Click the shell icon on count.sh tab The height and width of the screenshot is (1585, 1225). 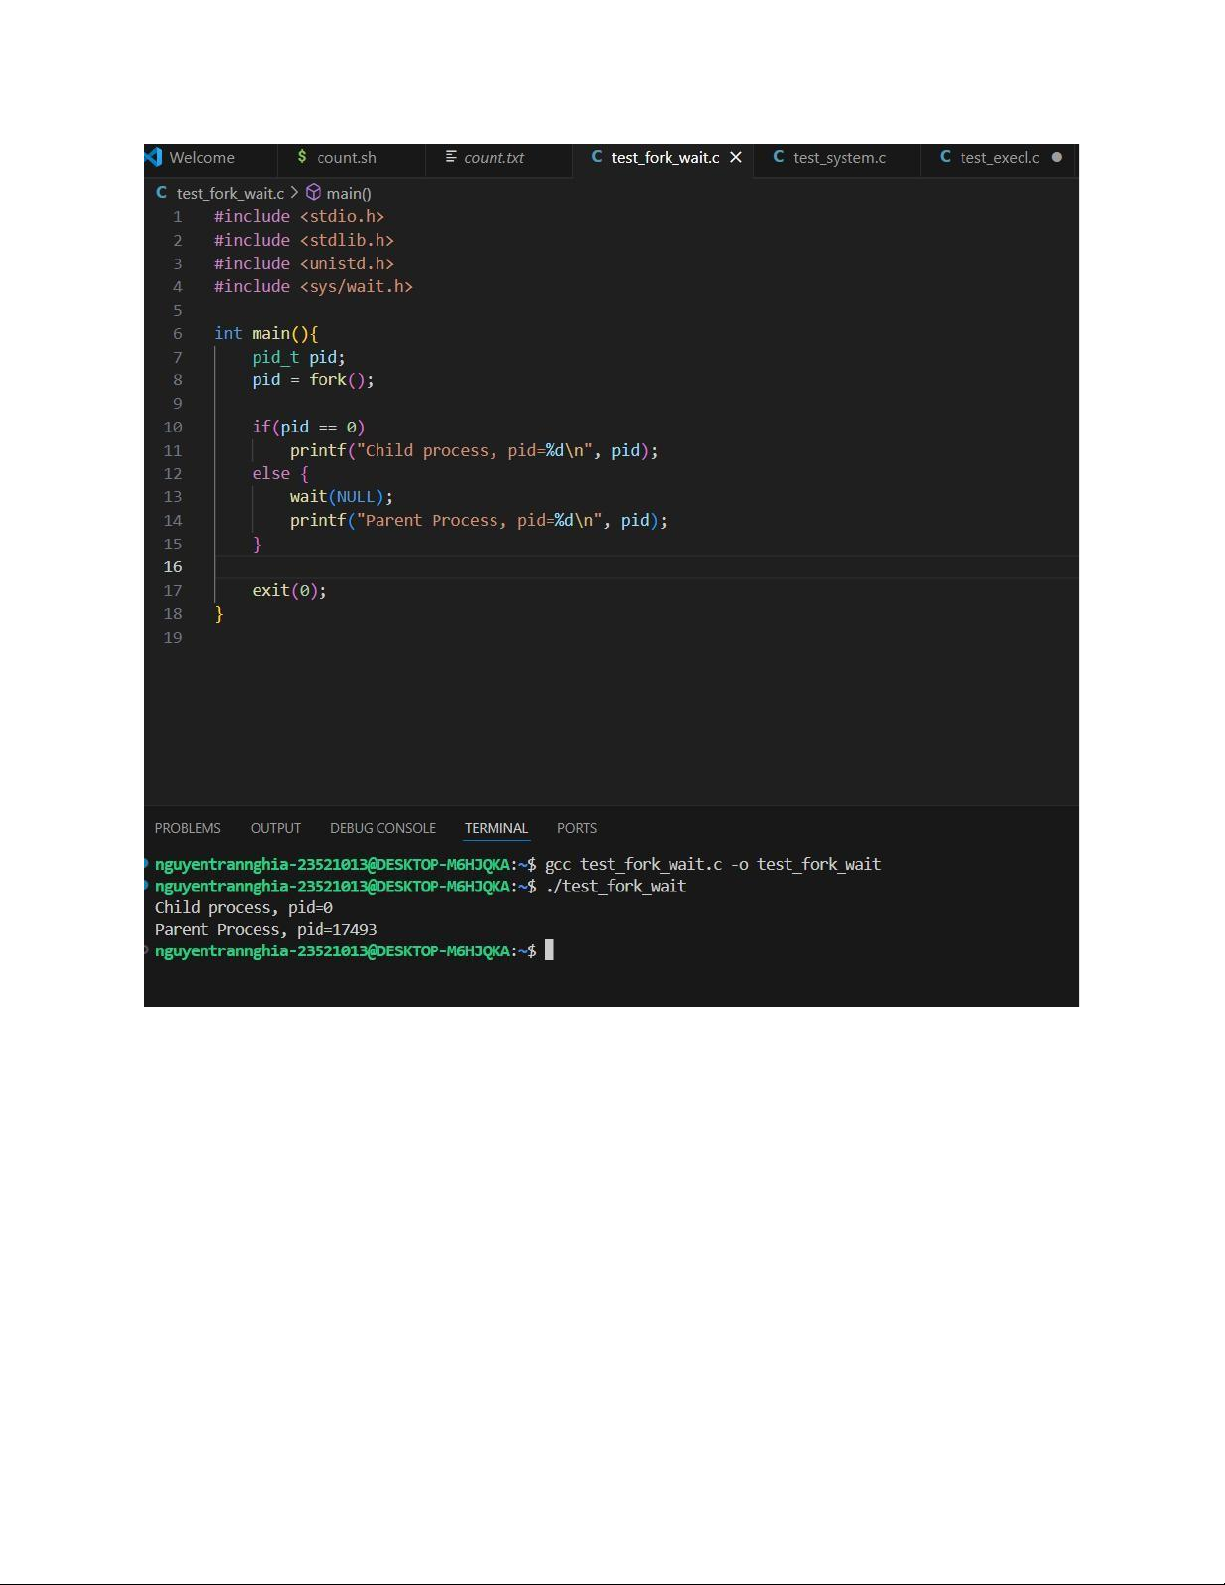[302, 157]
